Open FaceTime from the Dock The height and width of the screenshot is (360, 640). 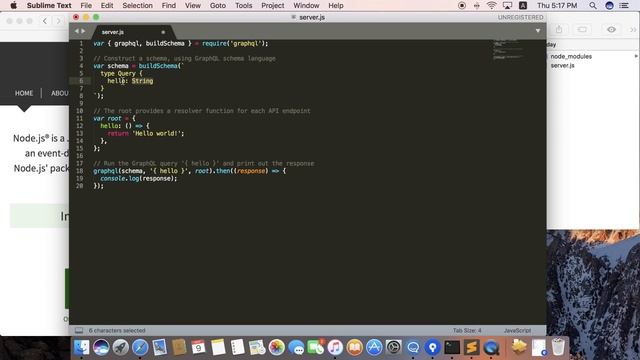pos(316,347)
